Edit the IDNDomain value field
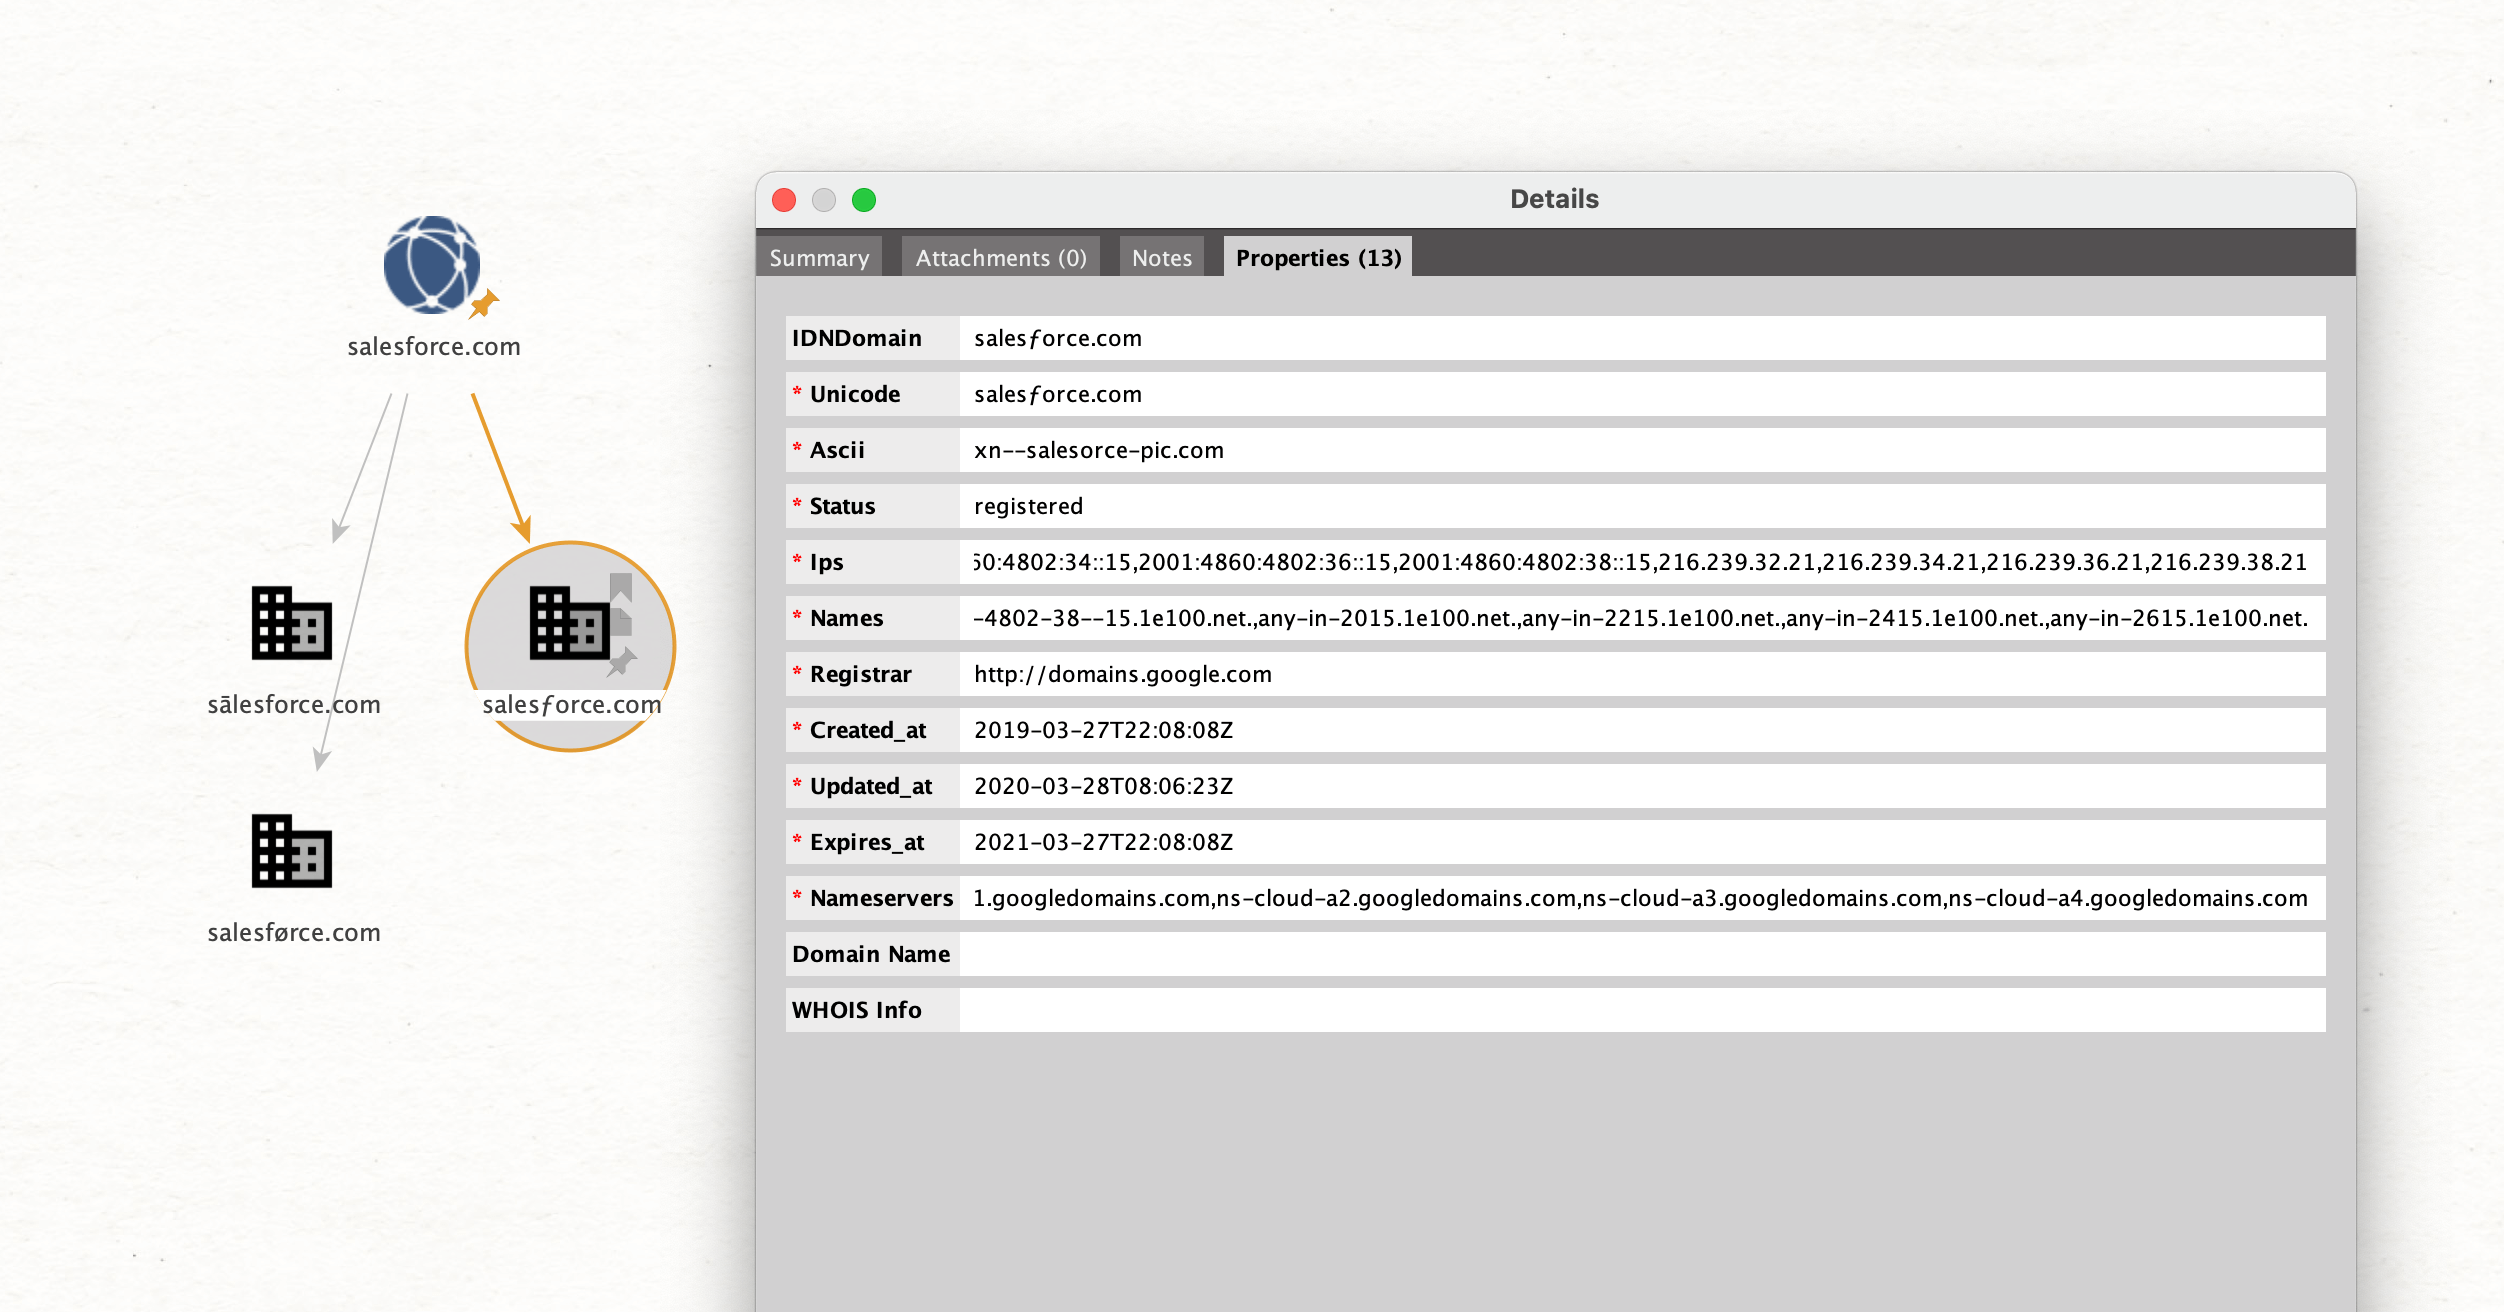 click(x=1642, y=338)
